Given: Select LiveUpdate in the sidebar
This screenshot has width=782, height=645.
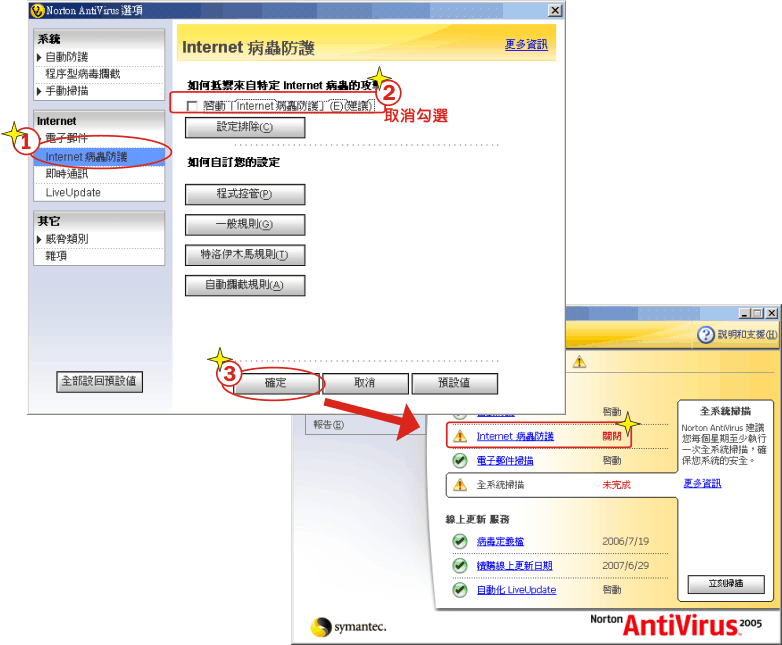Looking at the screenshot, I should (73, 193).
